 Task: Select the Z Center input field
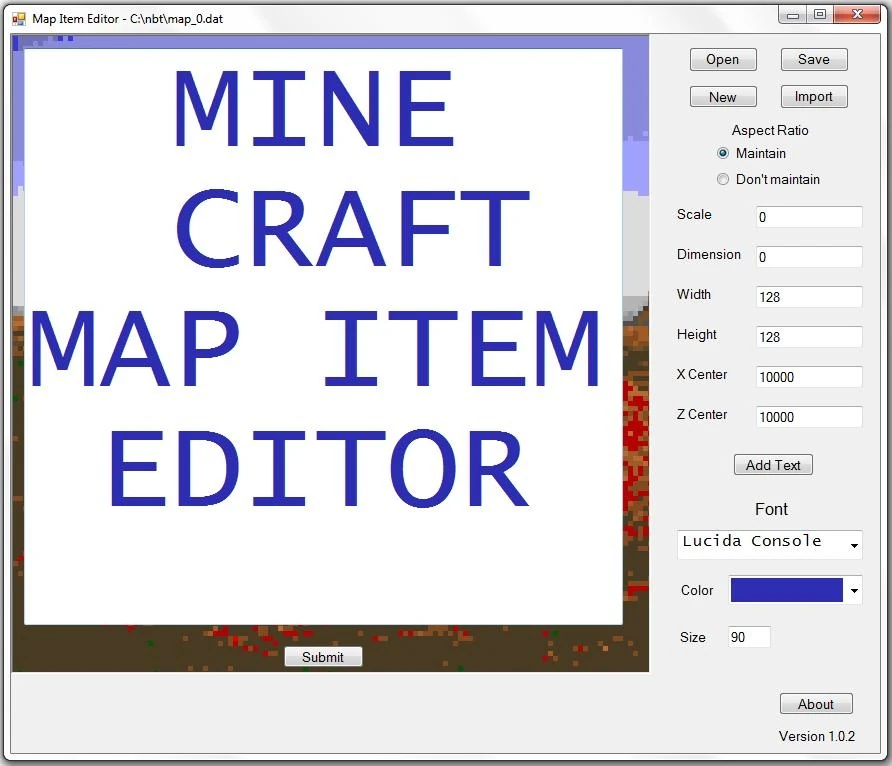pos(808,417)
